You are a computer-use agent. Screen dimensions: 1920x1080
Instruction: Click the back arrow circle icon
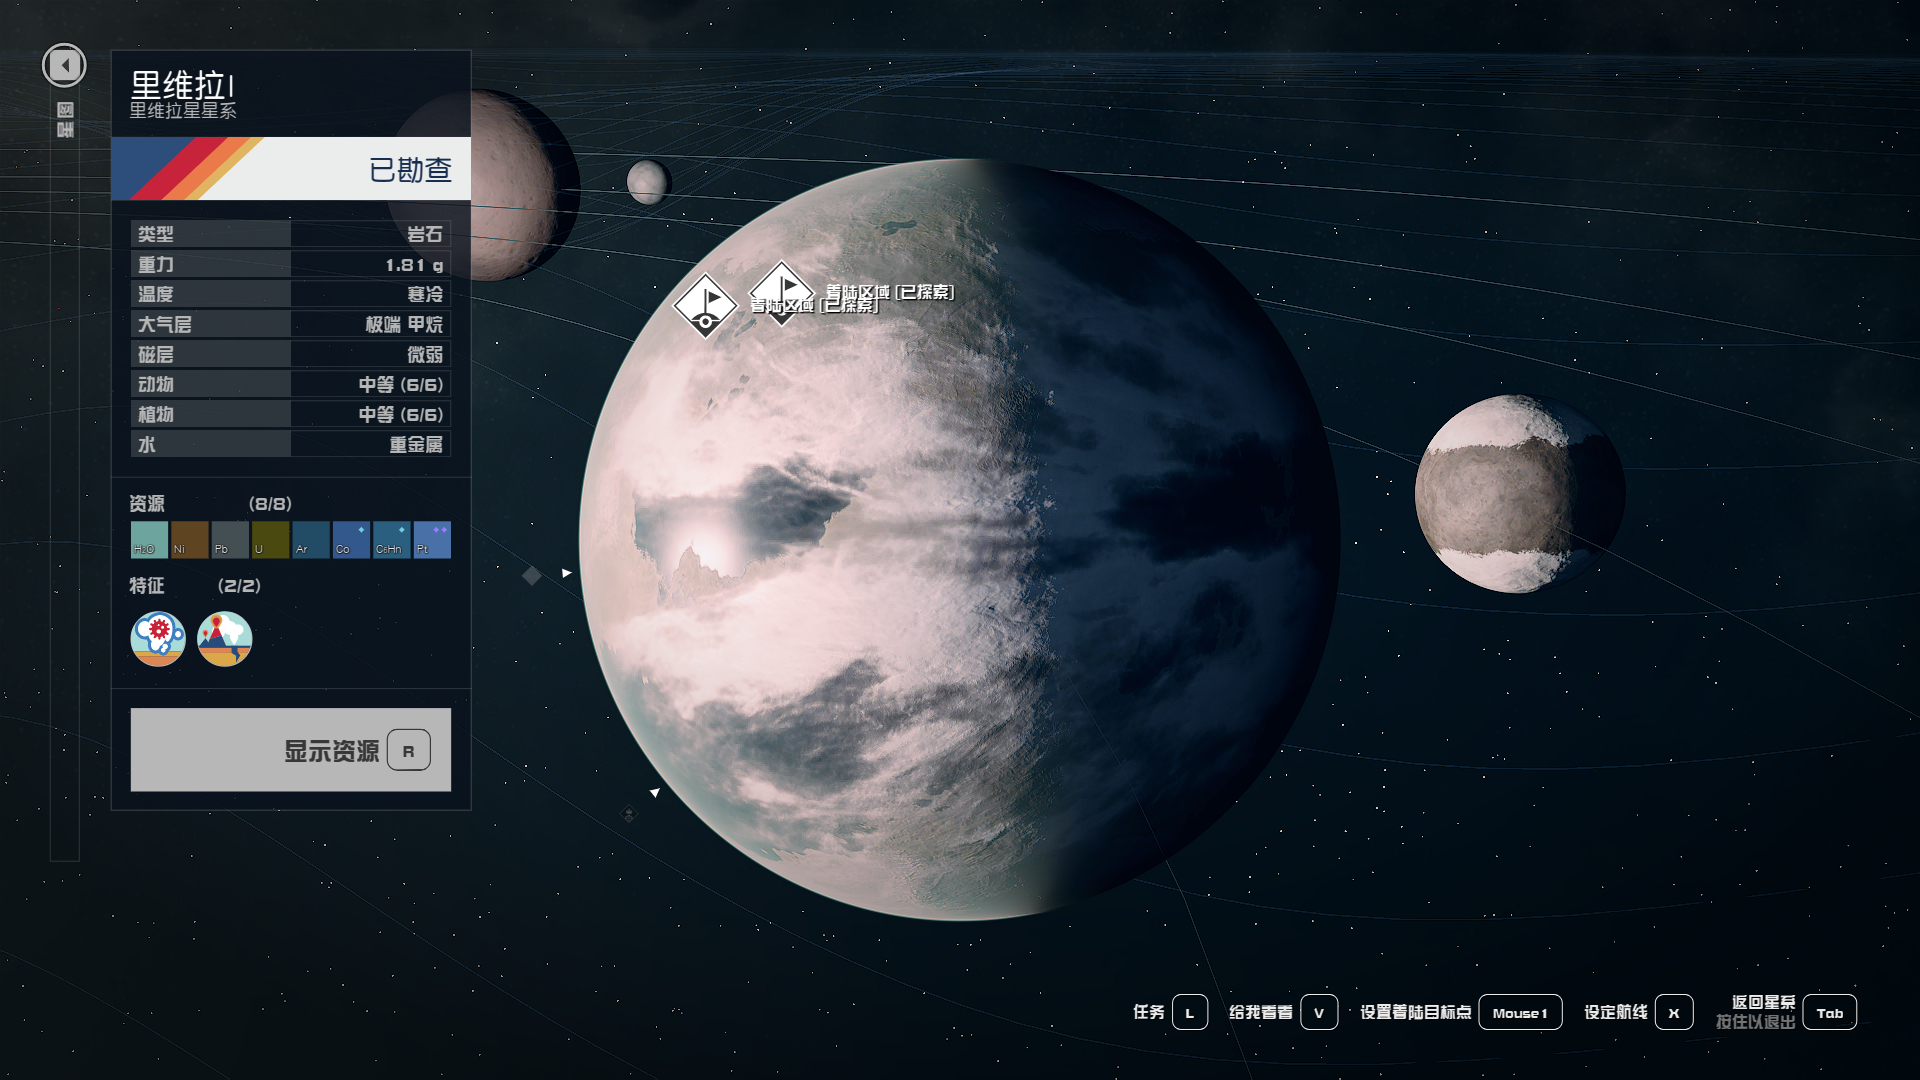tap(64, 66)
